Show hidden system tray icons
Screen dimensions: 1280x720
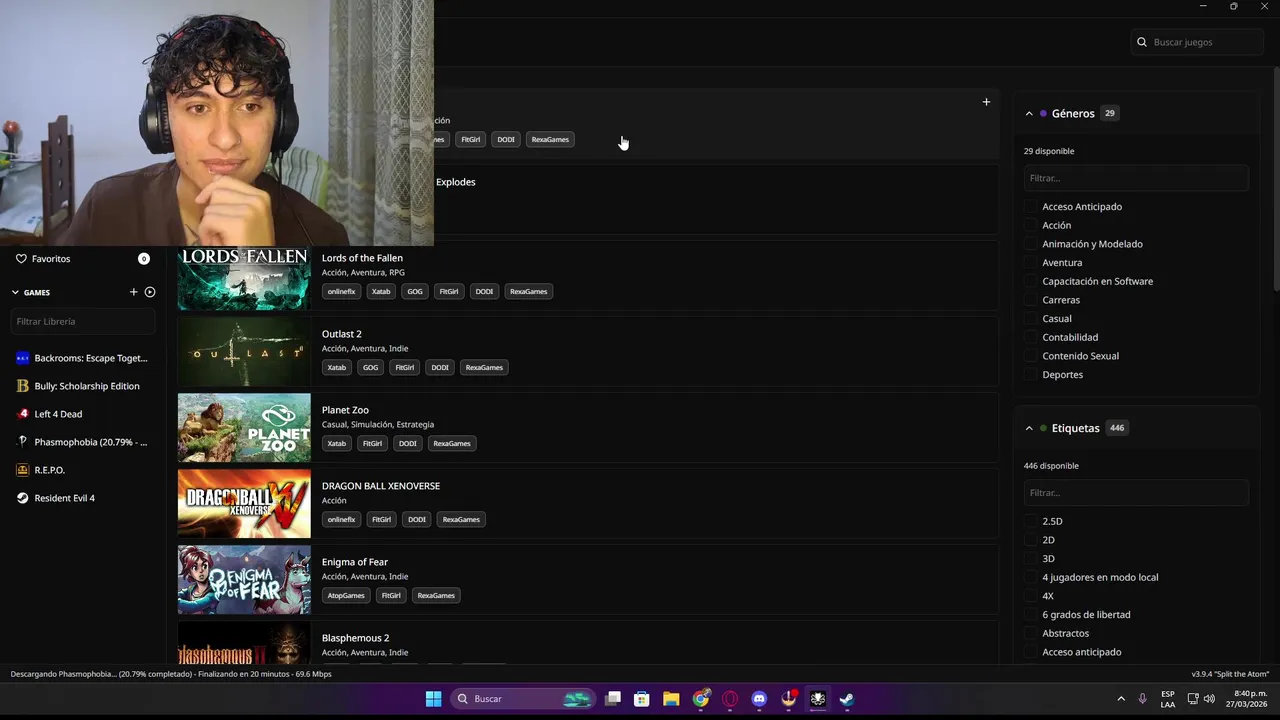click(x=1121, y=699)
